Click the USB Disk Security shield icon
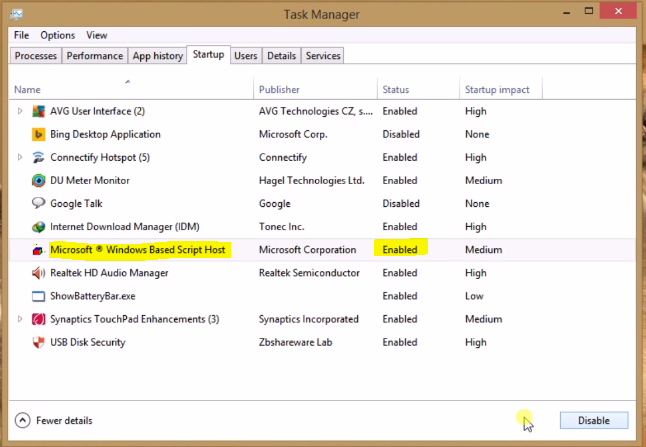This screenshot has width=646, height=447. [x=38, y=342]
